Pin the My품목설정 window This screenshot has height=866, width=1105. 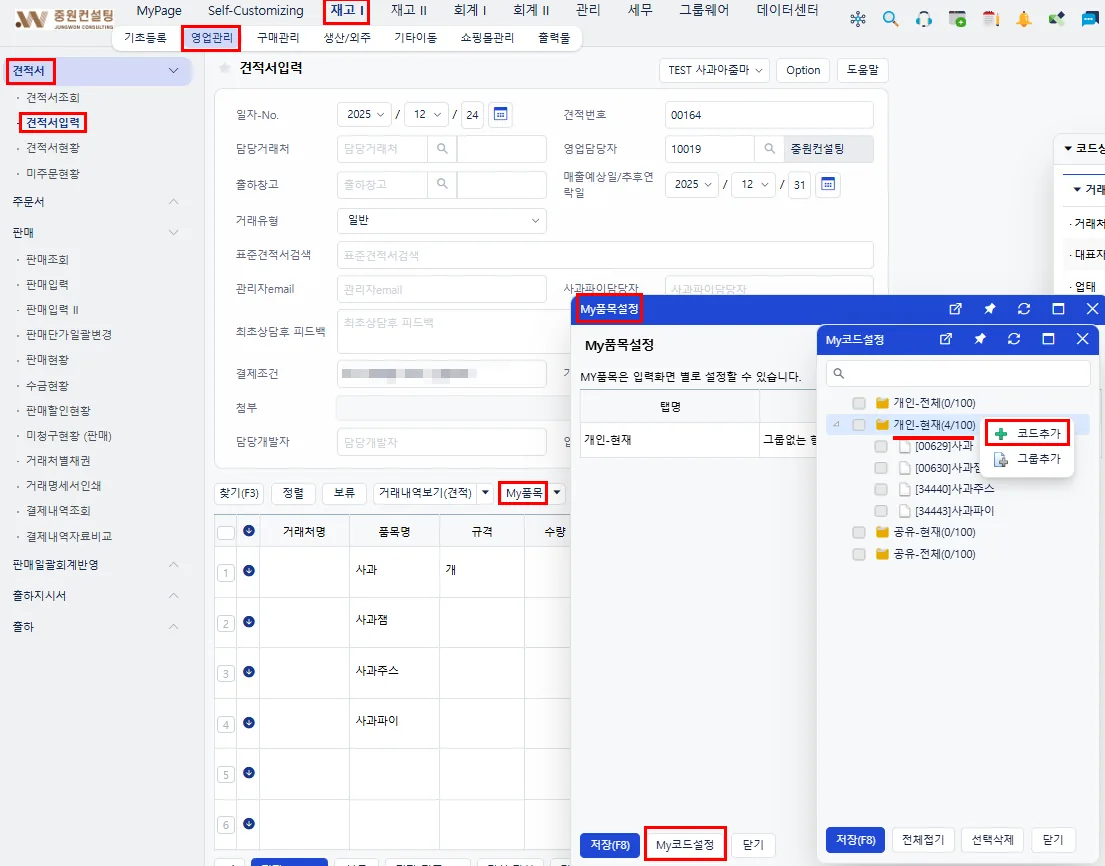[x=989, y=309]
